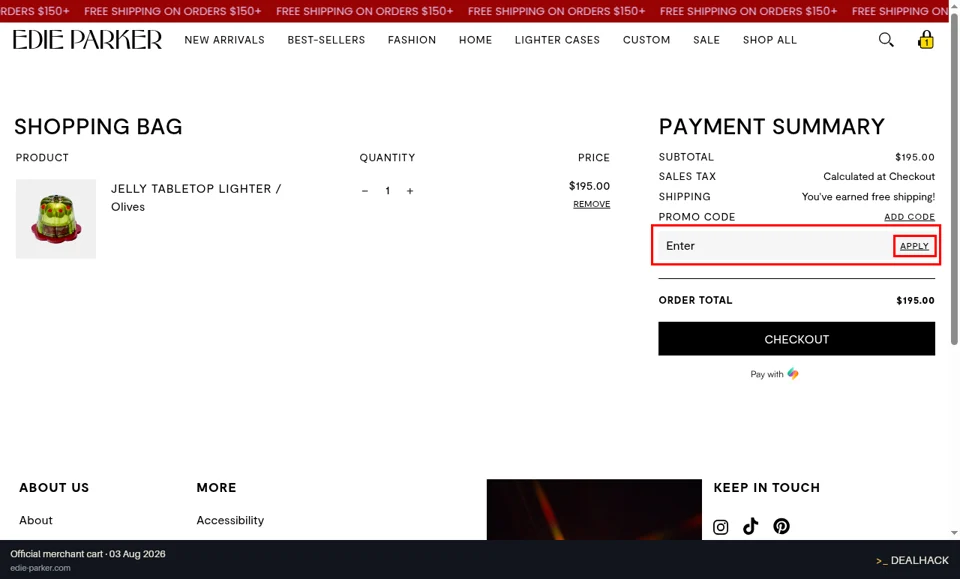The width and height of the screenshot is (960, 579).
Task: Click the free shipping banner
Action: click(474, 11)
